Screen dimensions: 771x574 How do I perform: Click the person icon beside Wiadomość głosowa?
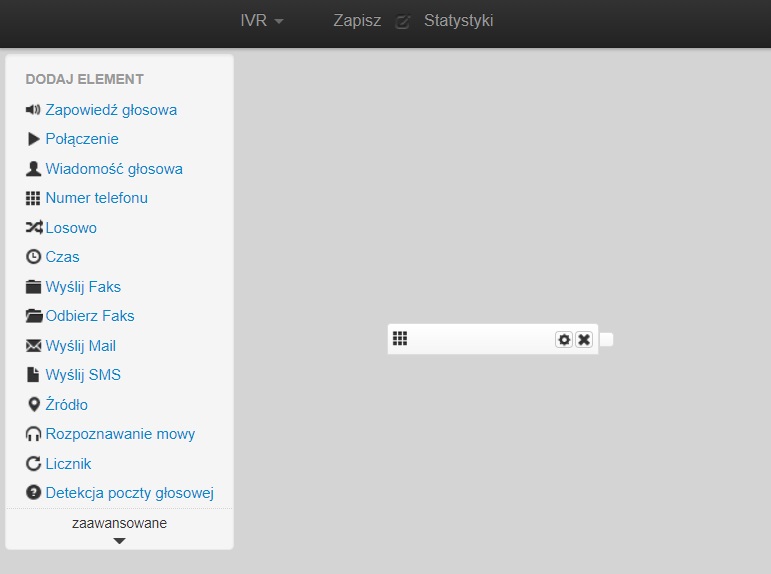pos(33,169)
